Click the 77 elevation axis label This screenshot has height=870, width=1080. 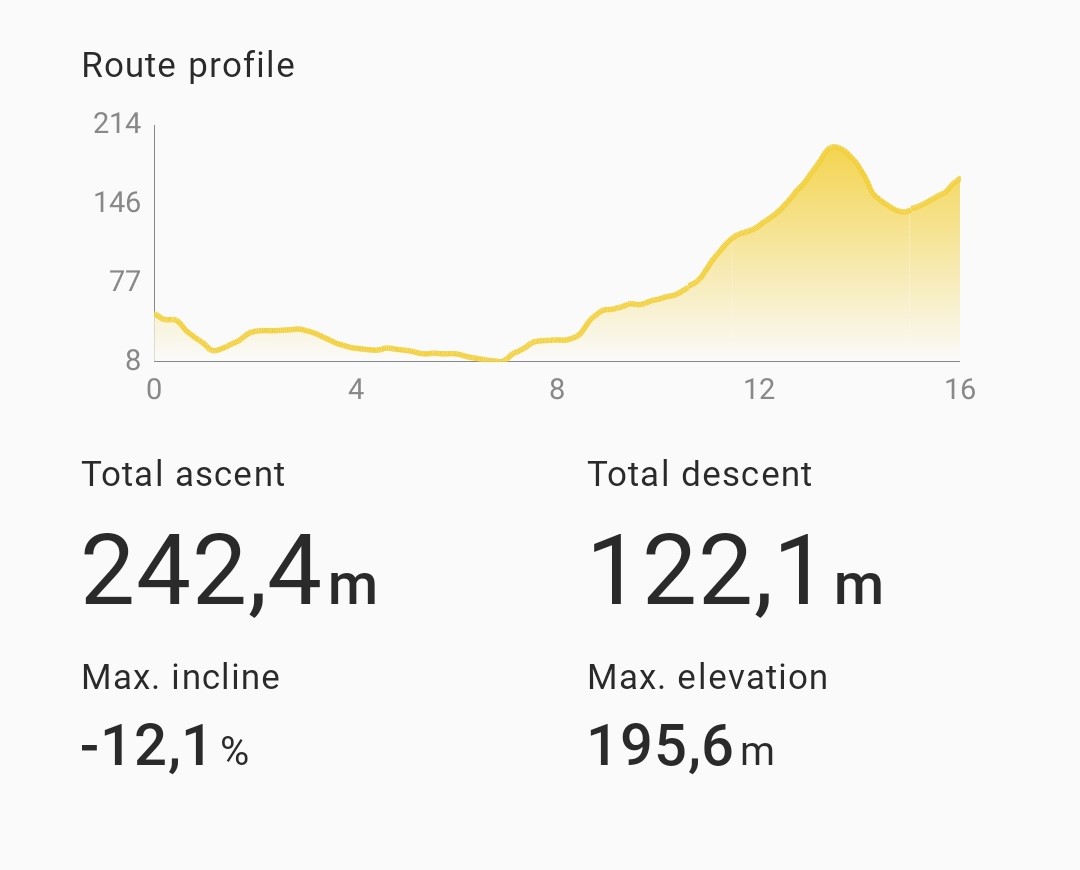pos(124,282)
